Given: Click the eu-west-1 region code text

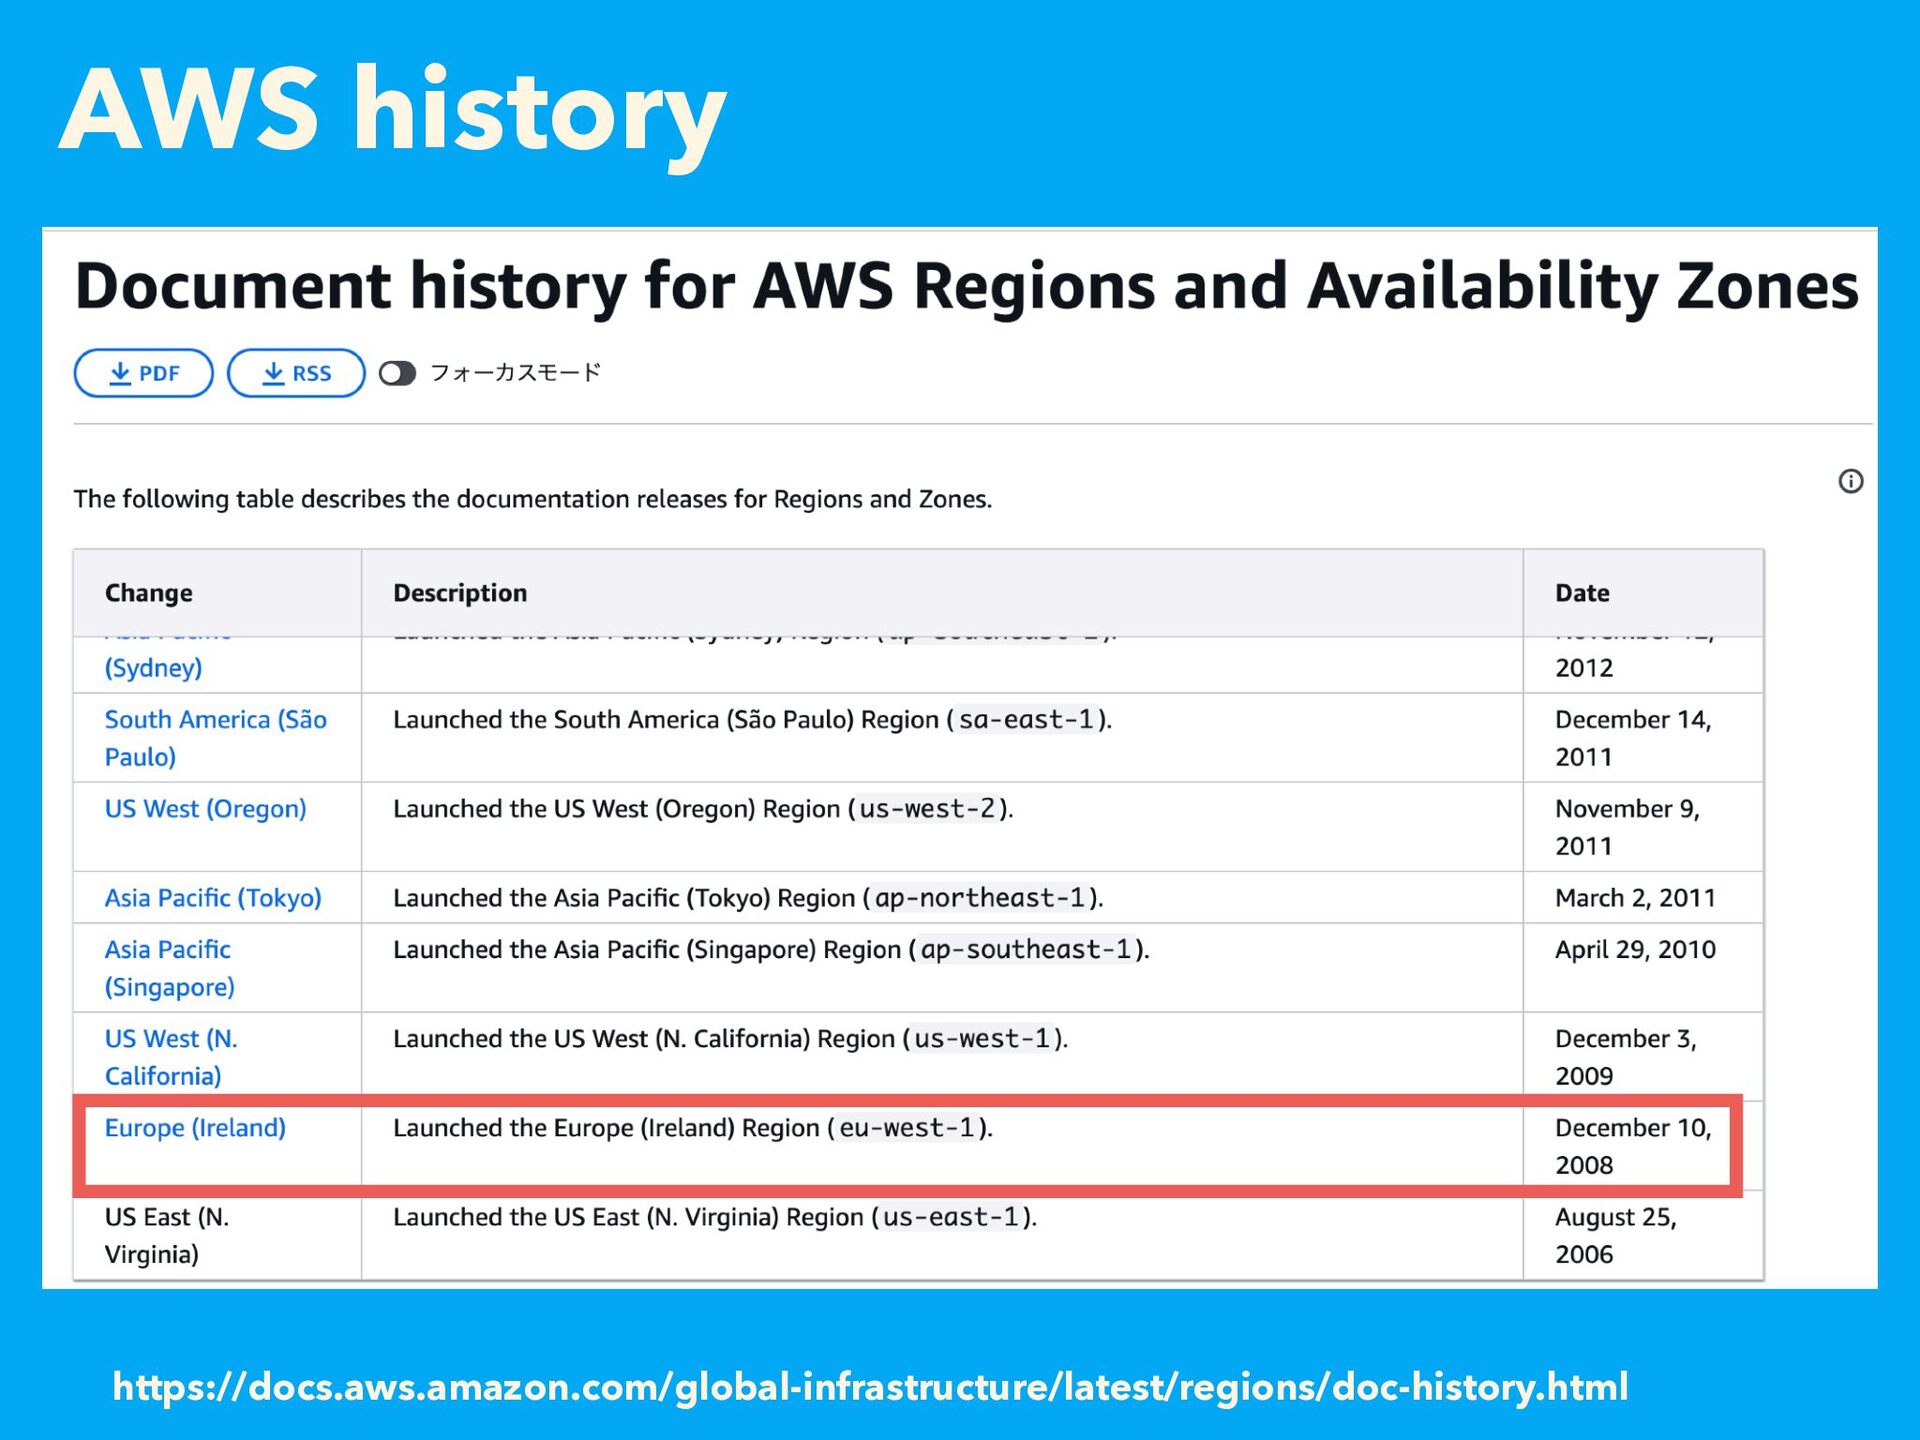Looking at the screenshot, I should [x=906, y=1128].
